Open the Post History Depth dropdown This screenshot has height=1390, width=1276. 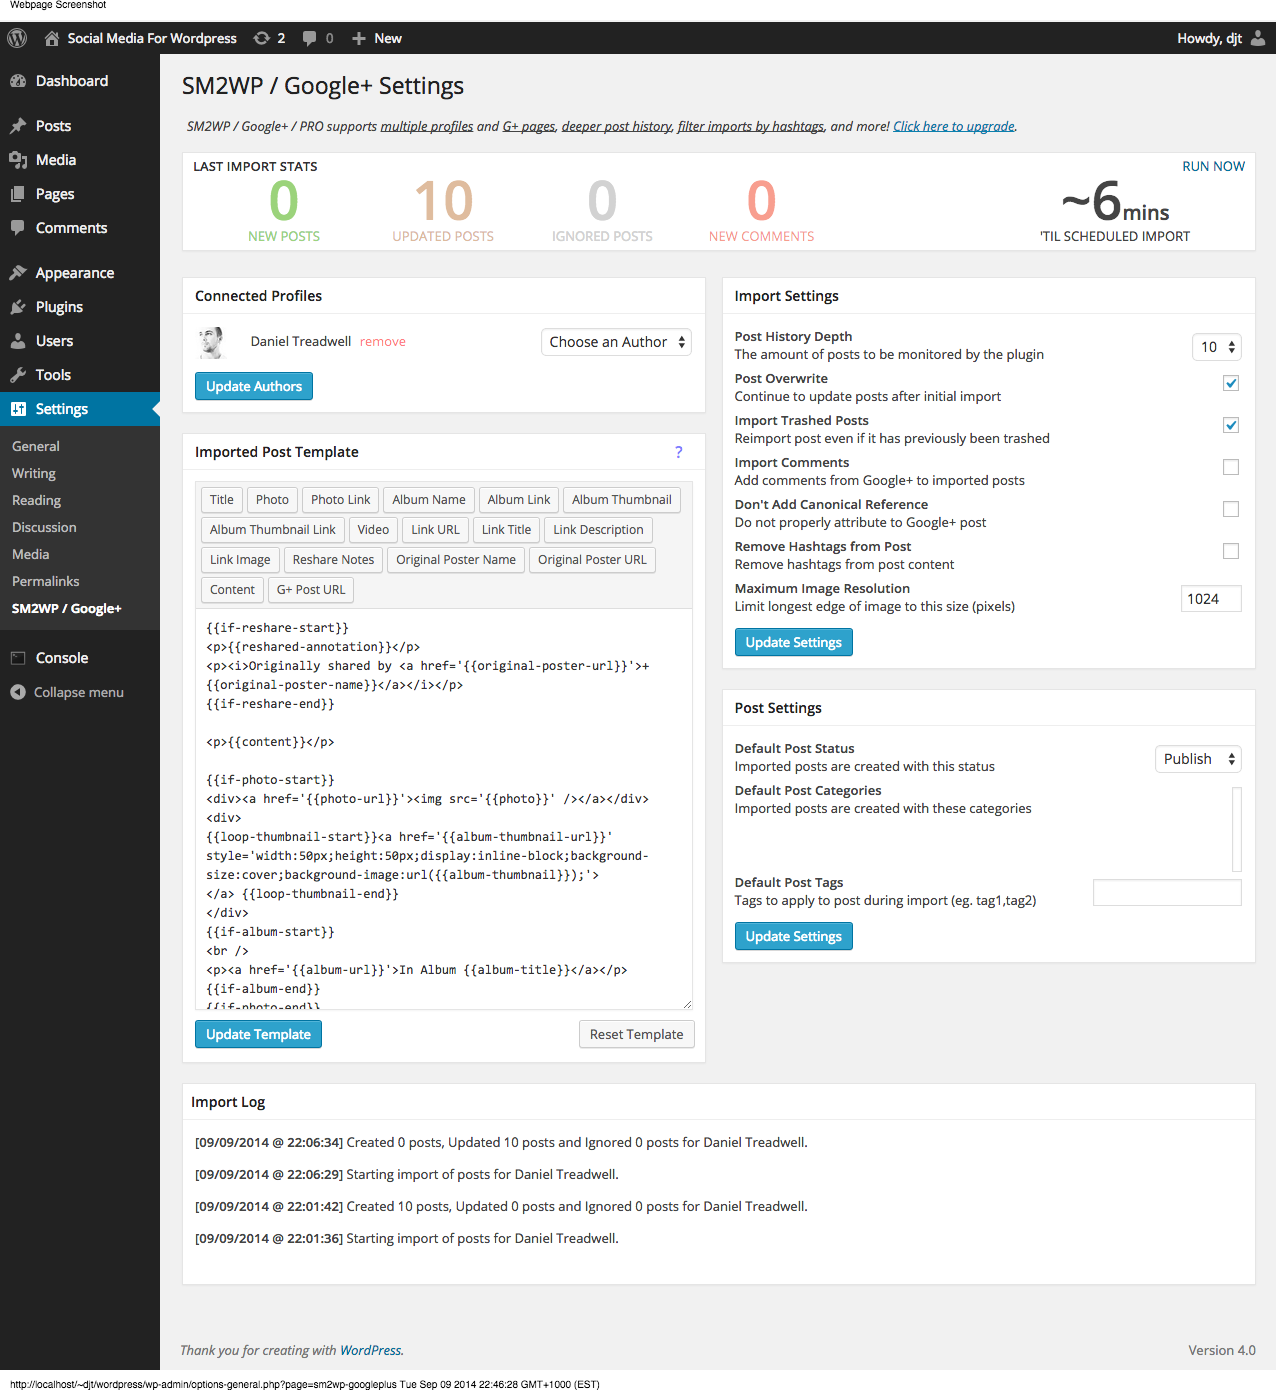[1217, 347]
